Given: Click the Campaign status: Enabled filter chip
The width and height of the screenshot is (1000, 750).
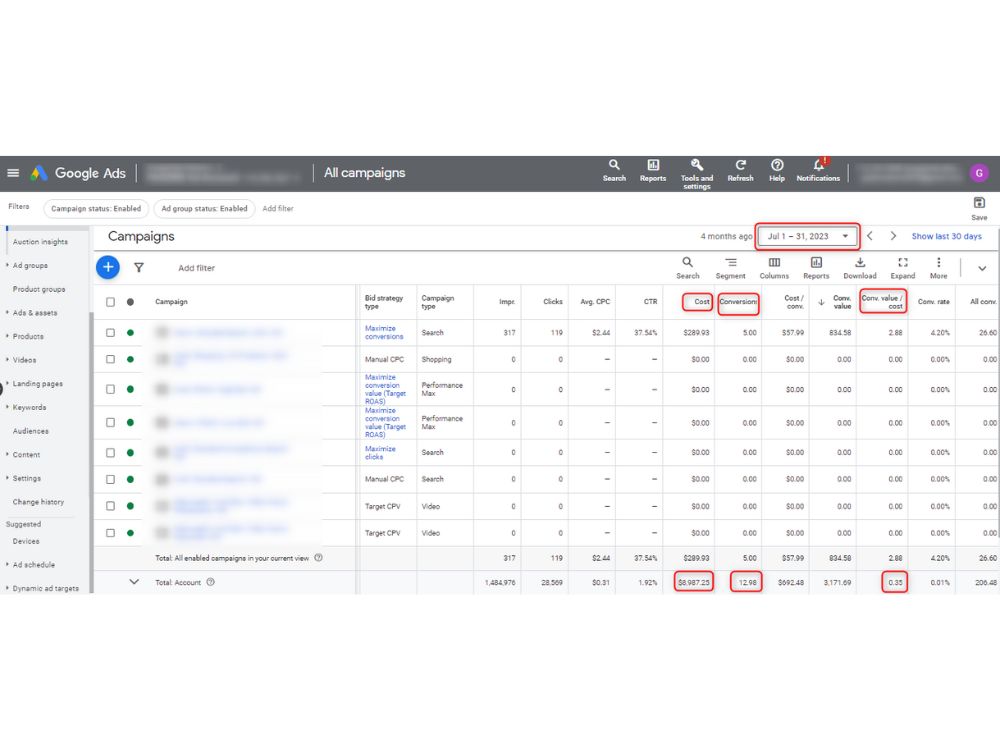Looking at the screenshot, I should coord(96,209).
